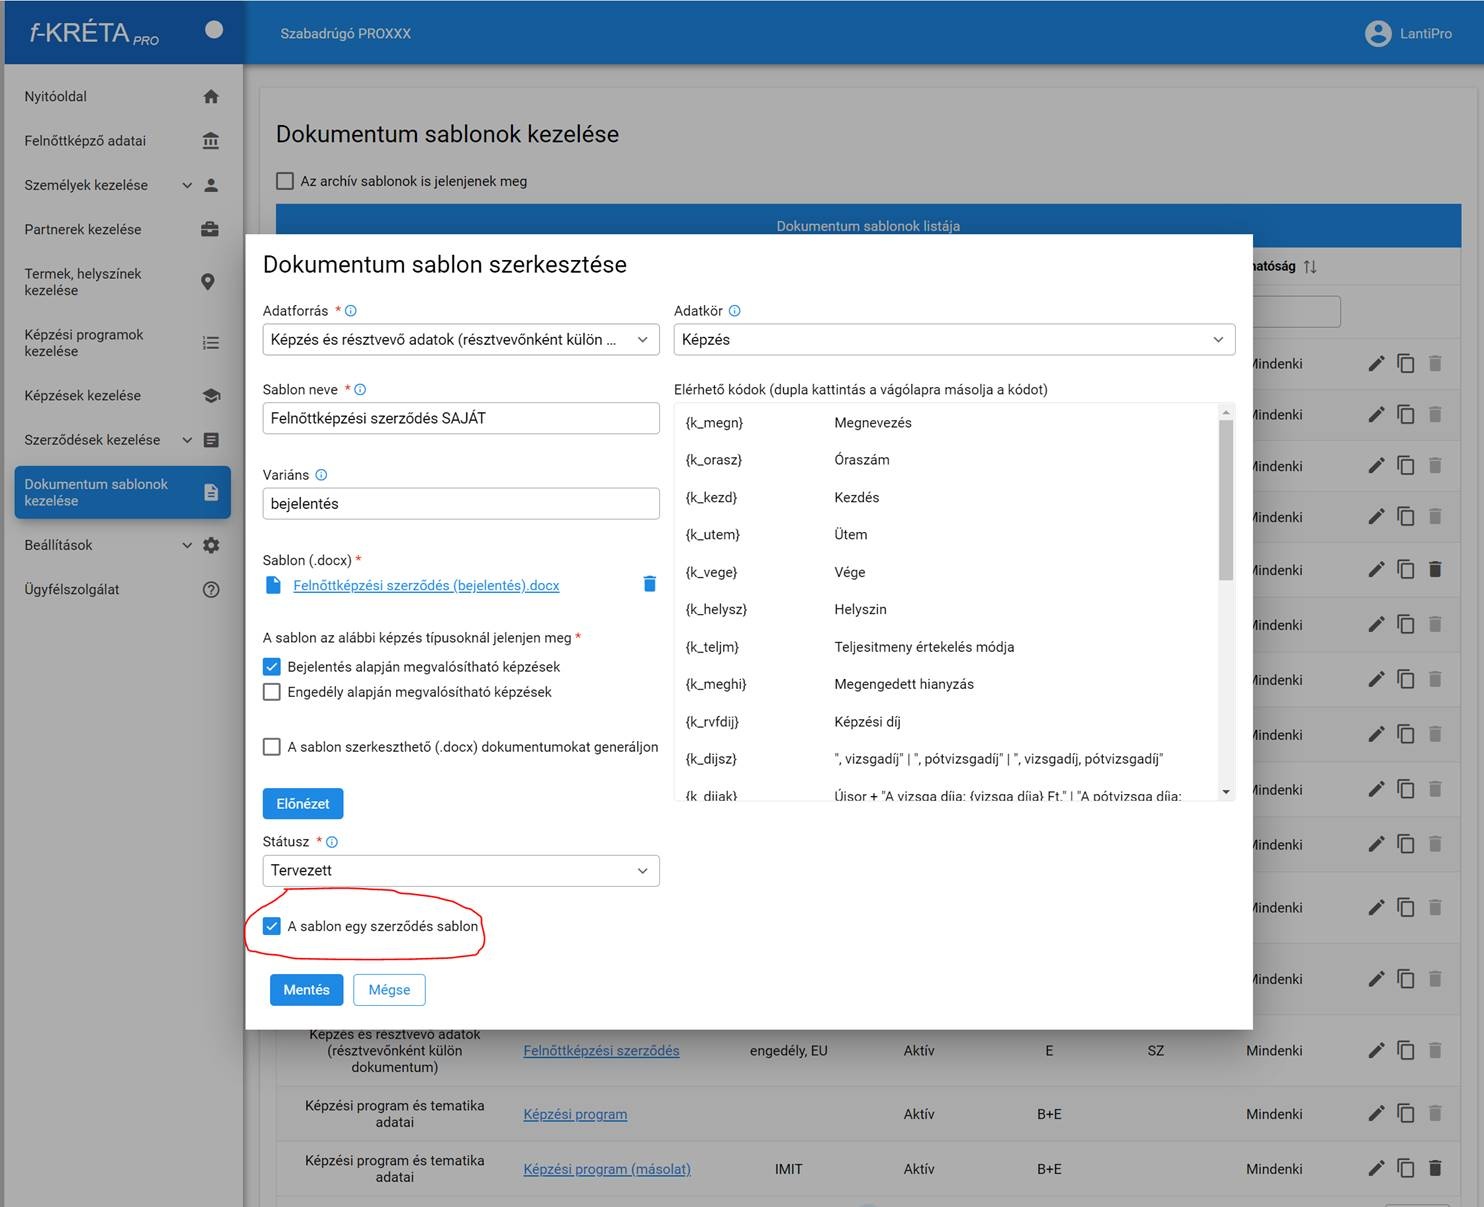Open Felnőttképző adatai menu item

(x=123, y=141)
